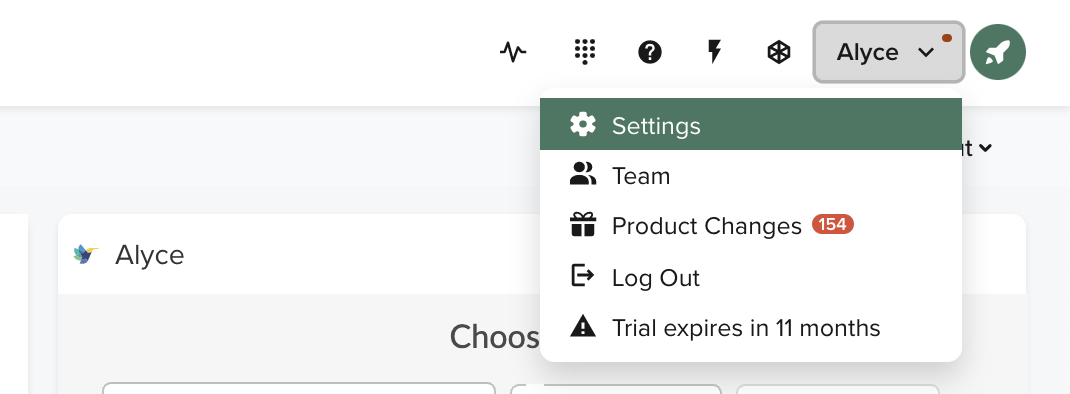The image size is (1070, 394).
Task: Click the gear icon beside Settings
Action: click(583, 124)
